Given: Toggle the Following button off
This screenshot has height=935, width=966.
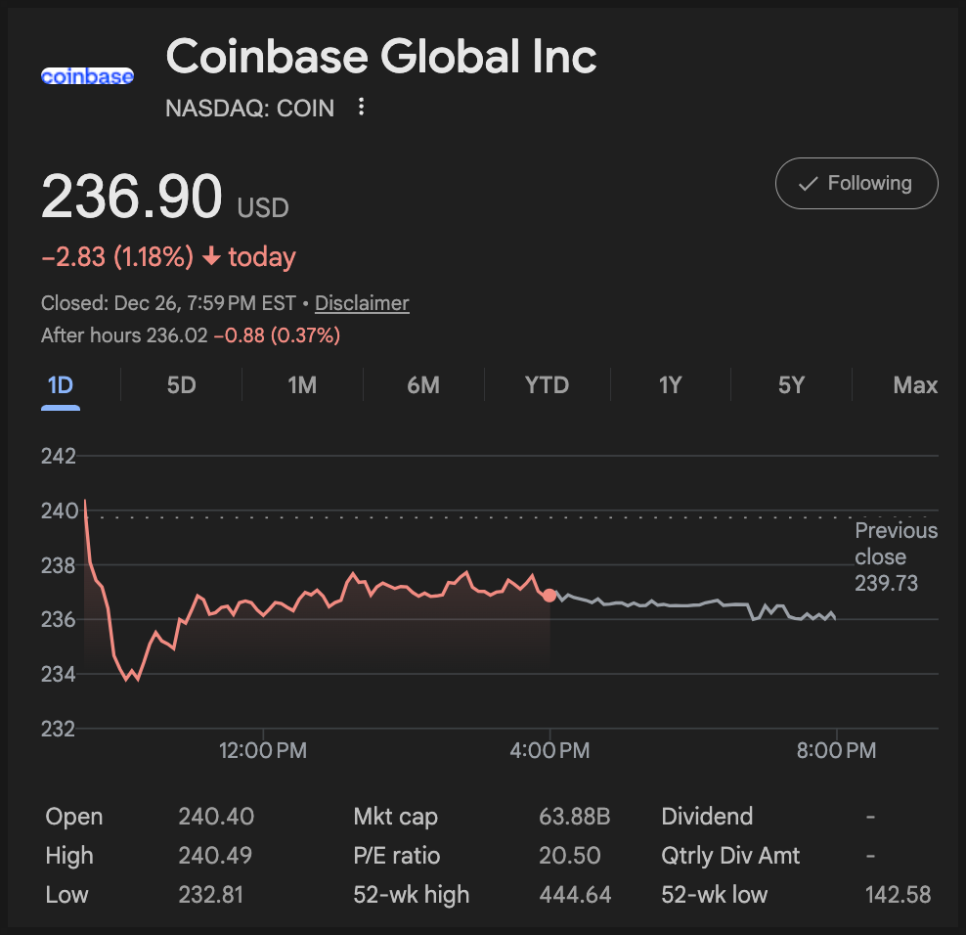Looking at the screenshot, I should [x=857, y=184].
